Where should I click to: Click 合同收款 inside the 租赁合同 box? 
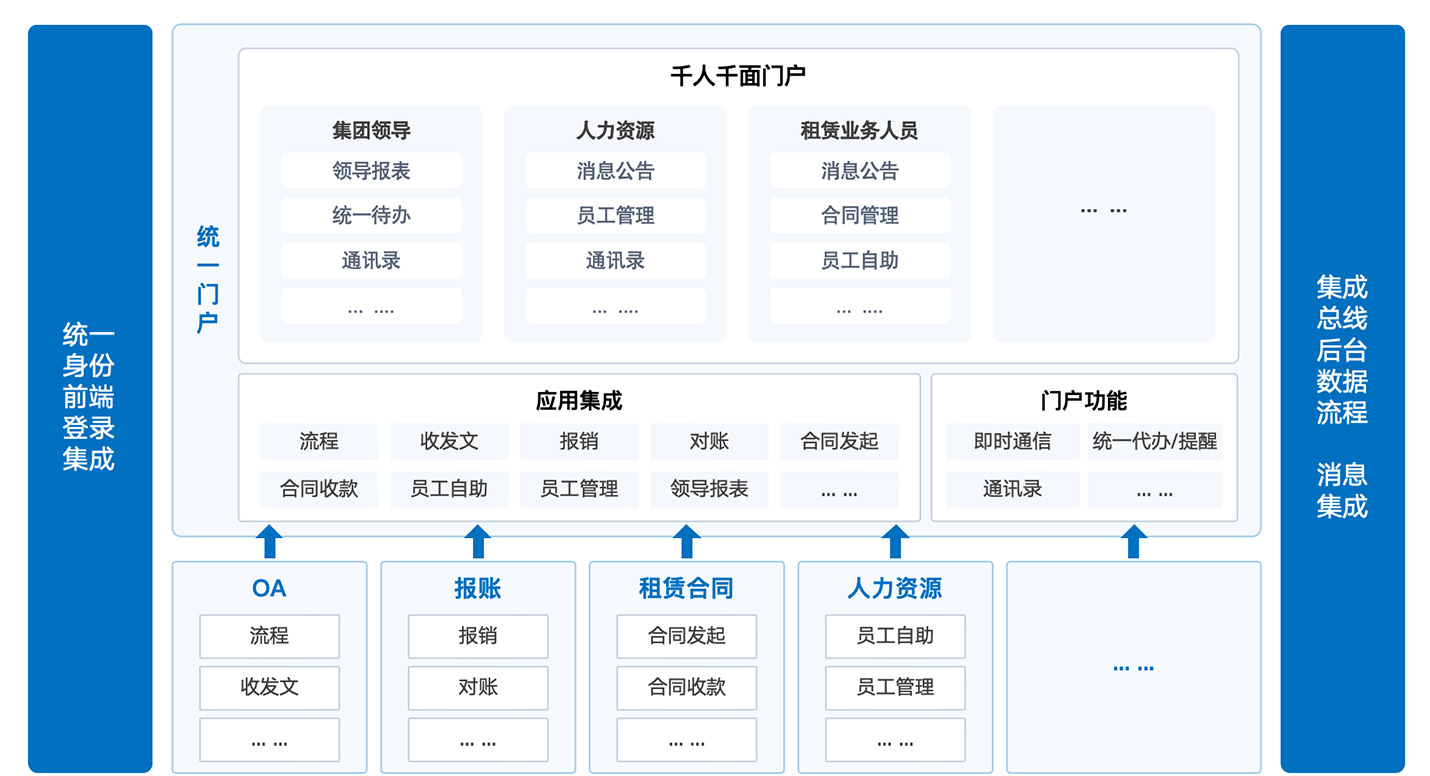click(686, 688)
